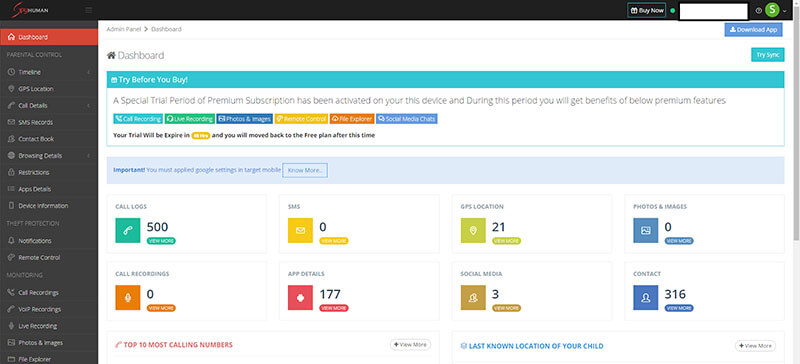
Task: Click View More under App Details
Action: click(334, 308)
